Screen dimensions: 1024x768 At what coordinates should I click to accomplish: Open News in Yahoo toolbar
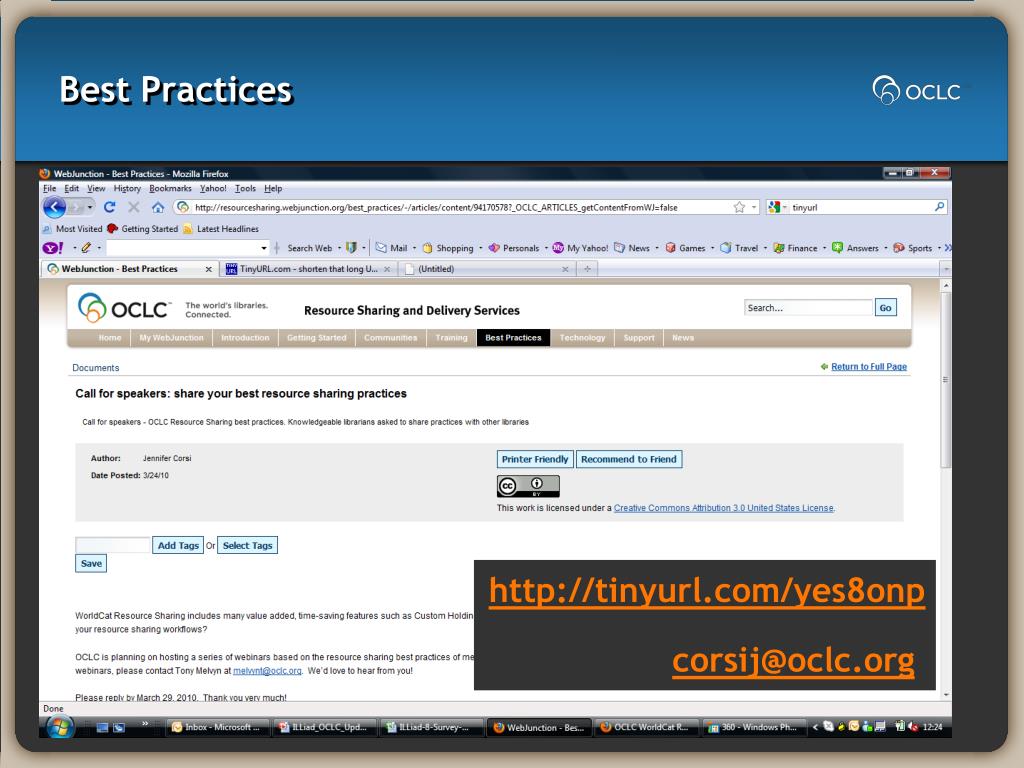click(x=632, y=248)
